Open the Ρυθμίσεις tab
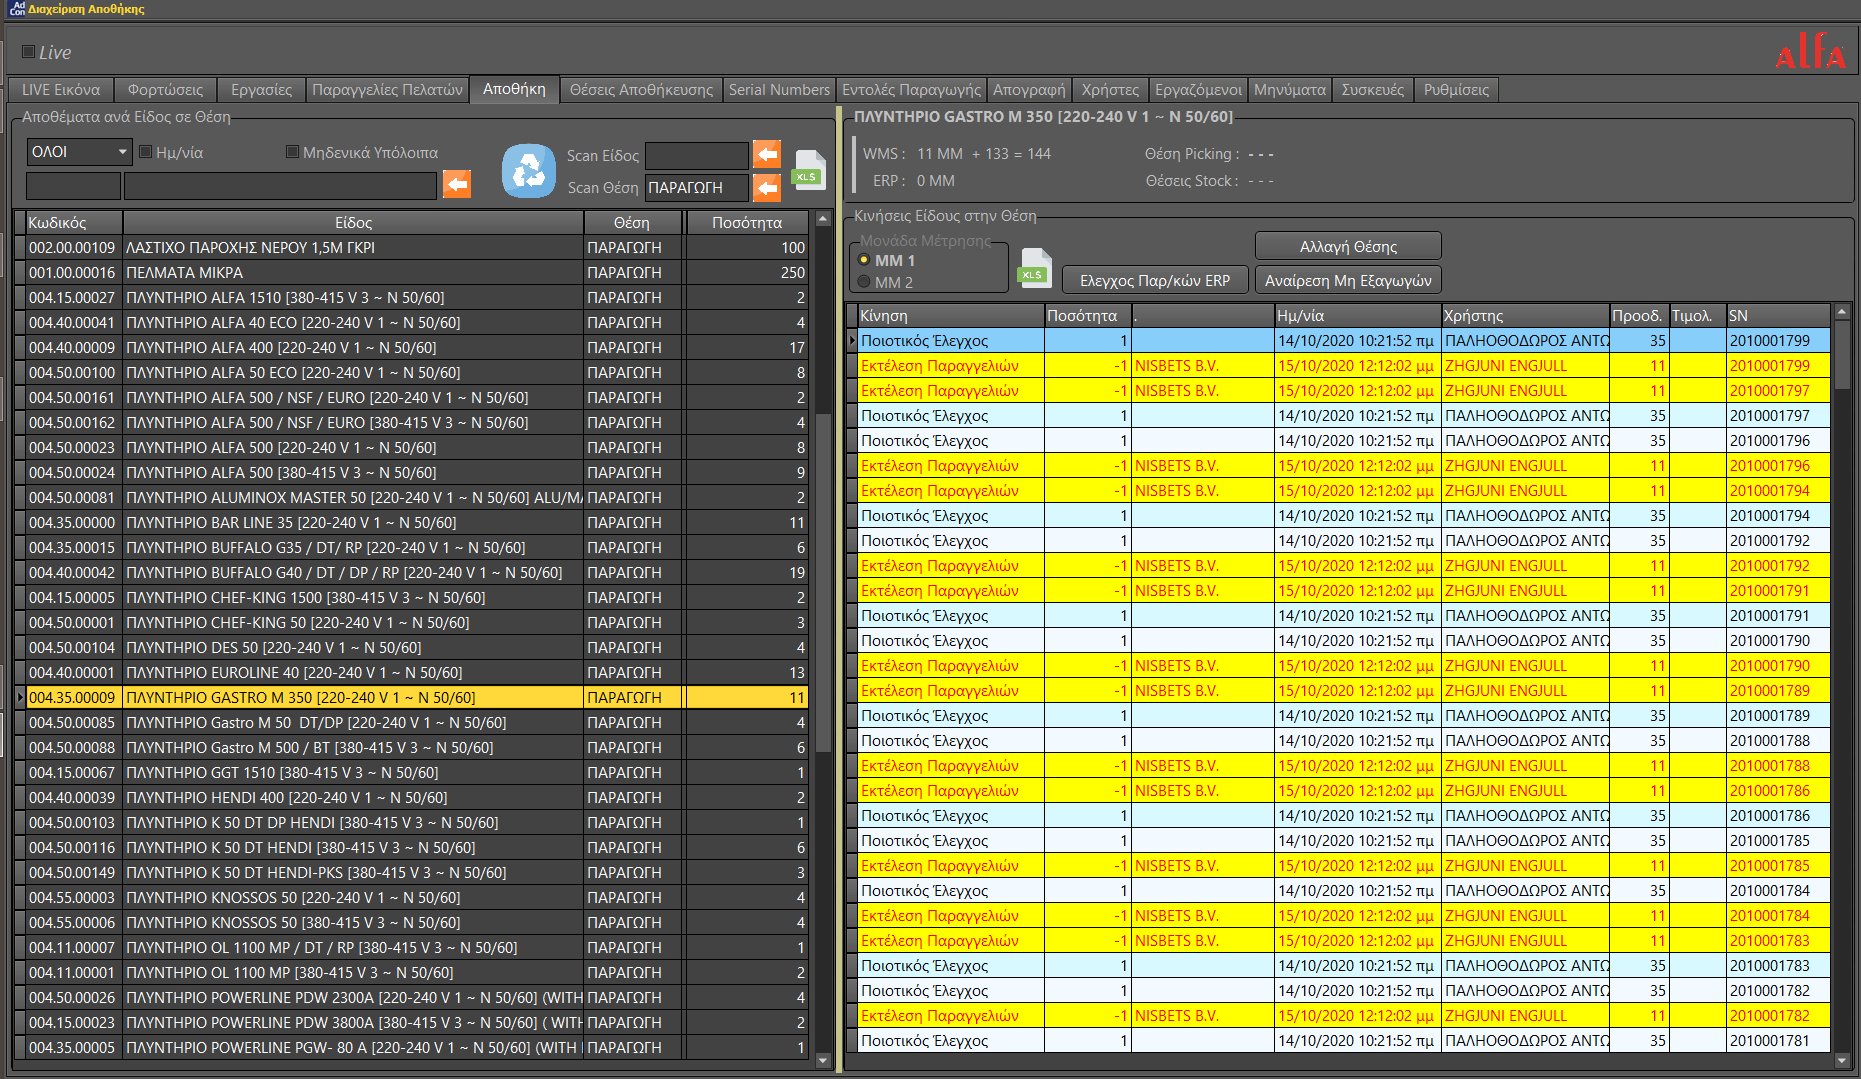The image size is (1861, 1079). point(1456,90)
